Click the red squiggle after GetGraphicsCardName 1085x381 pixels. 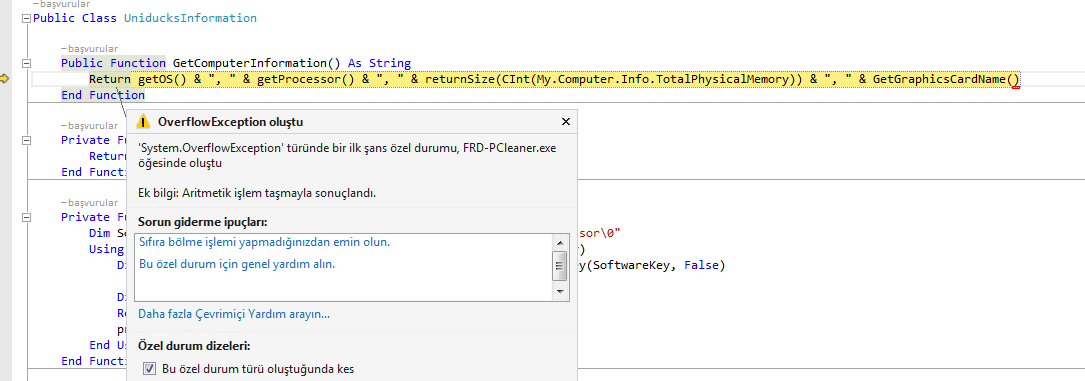[x=1016, y=87]
